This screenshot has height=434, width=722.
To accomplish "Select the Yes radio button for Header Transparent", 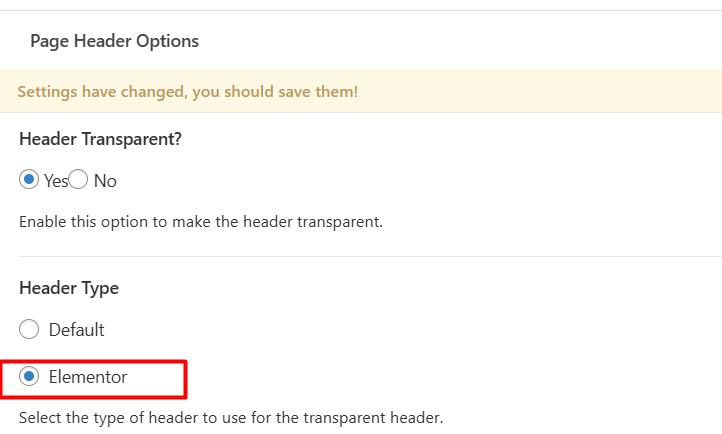I will click(29, 180).
